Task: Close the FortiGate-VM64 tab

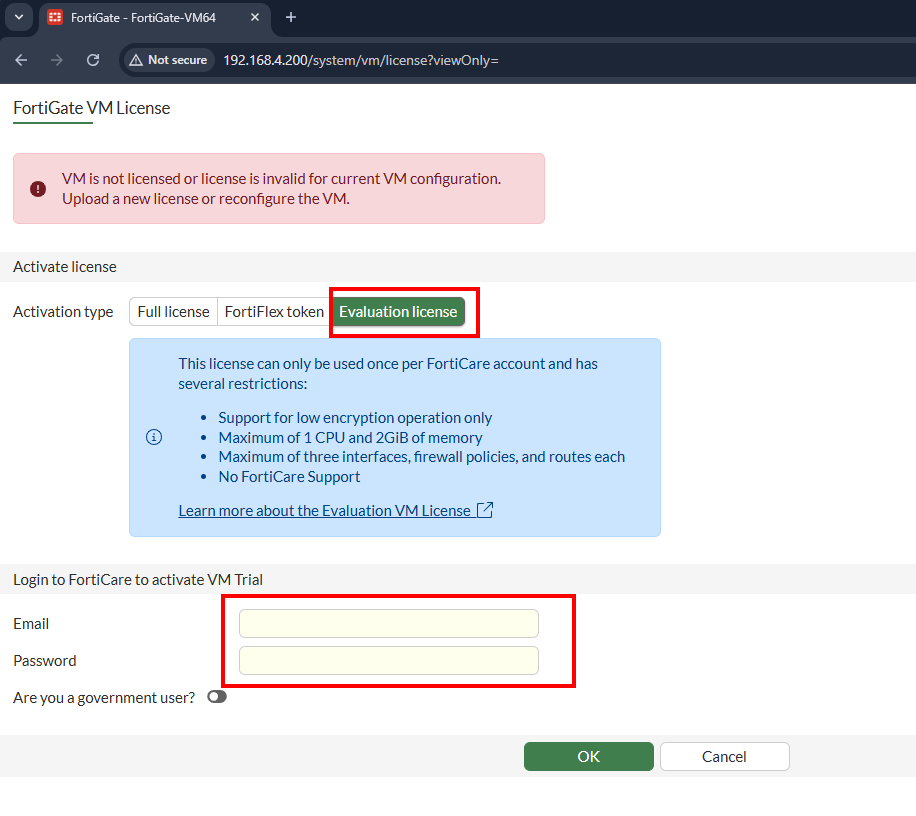Action: [x=255, y=18]
